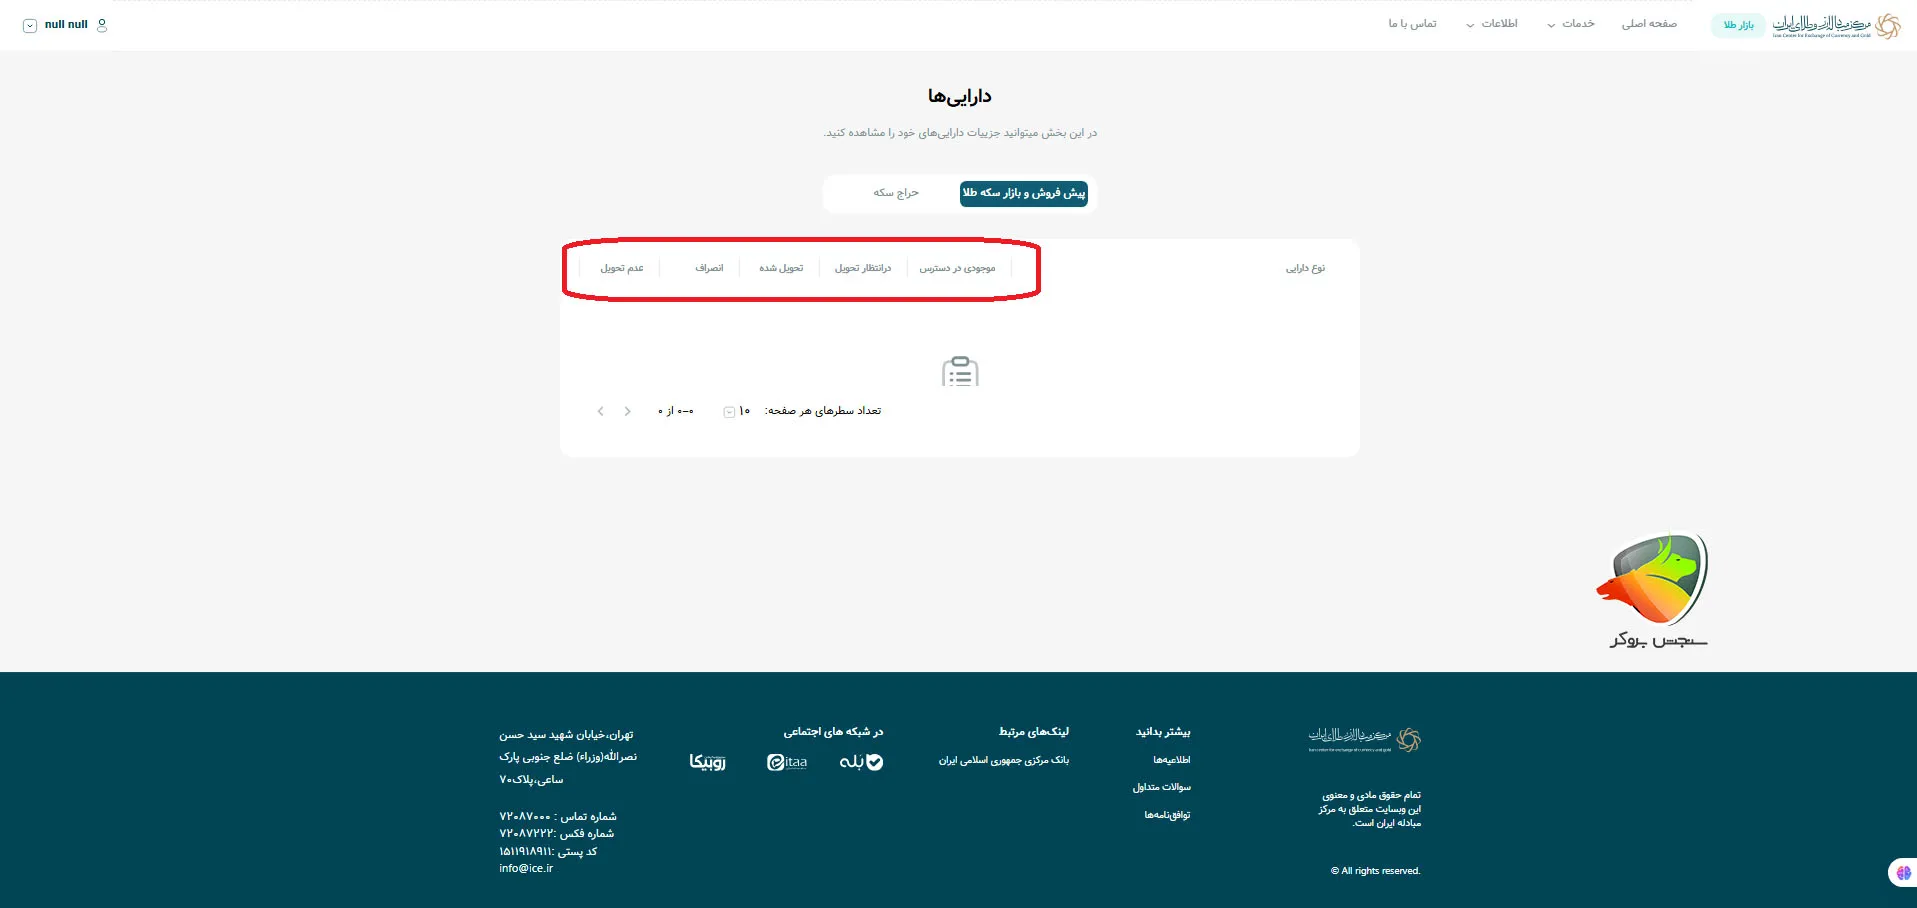Select the درانتظار تحویل filter tab

(x=863, y=267)
